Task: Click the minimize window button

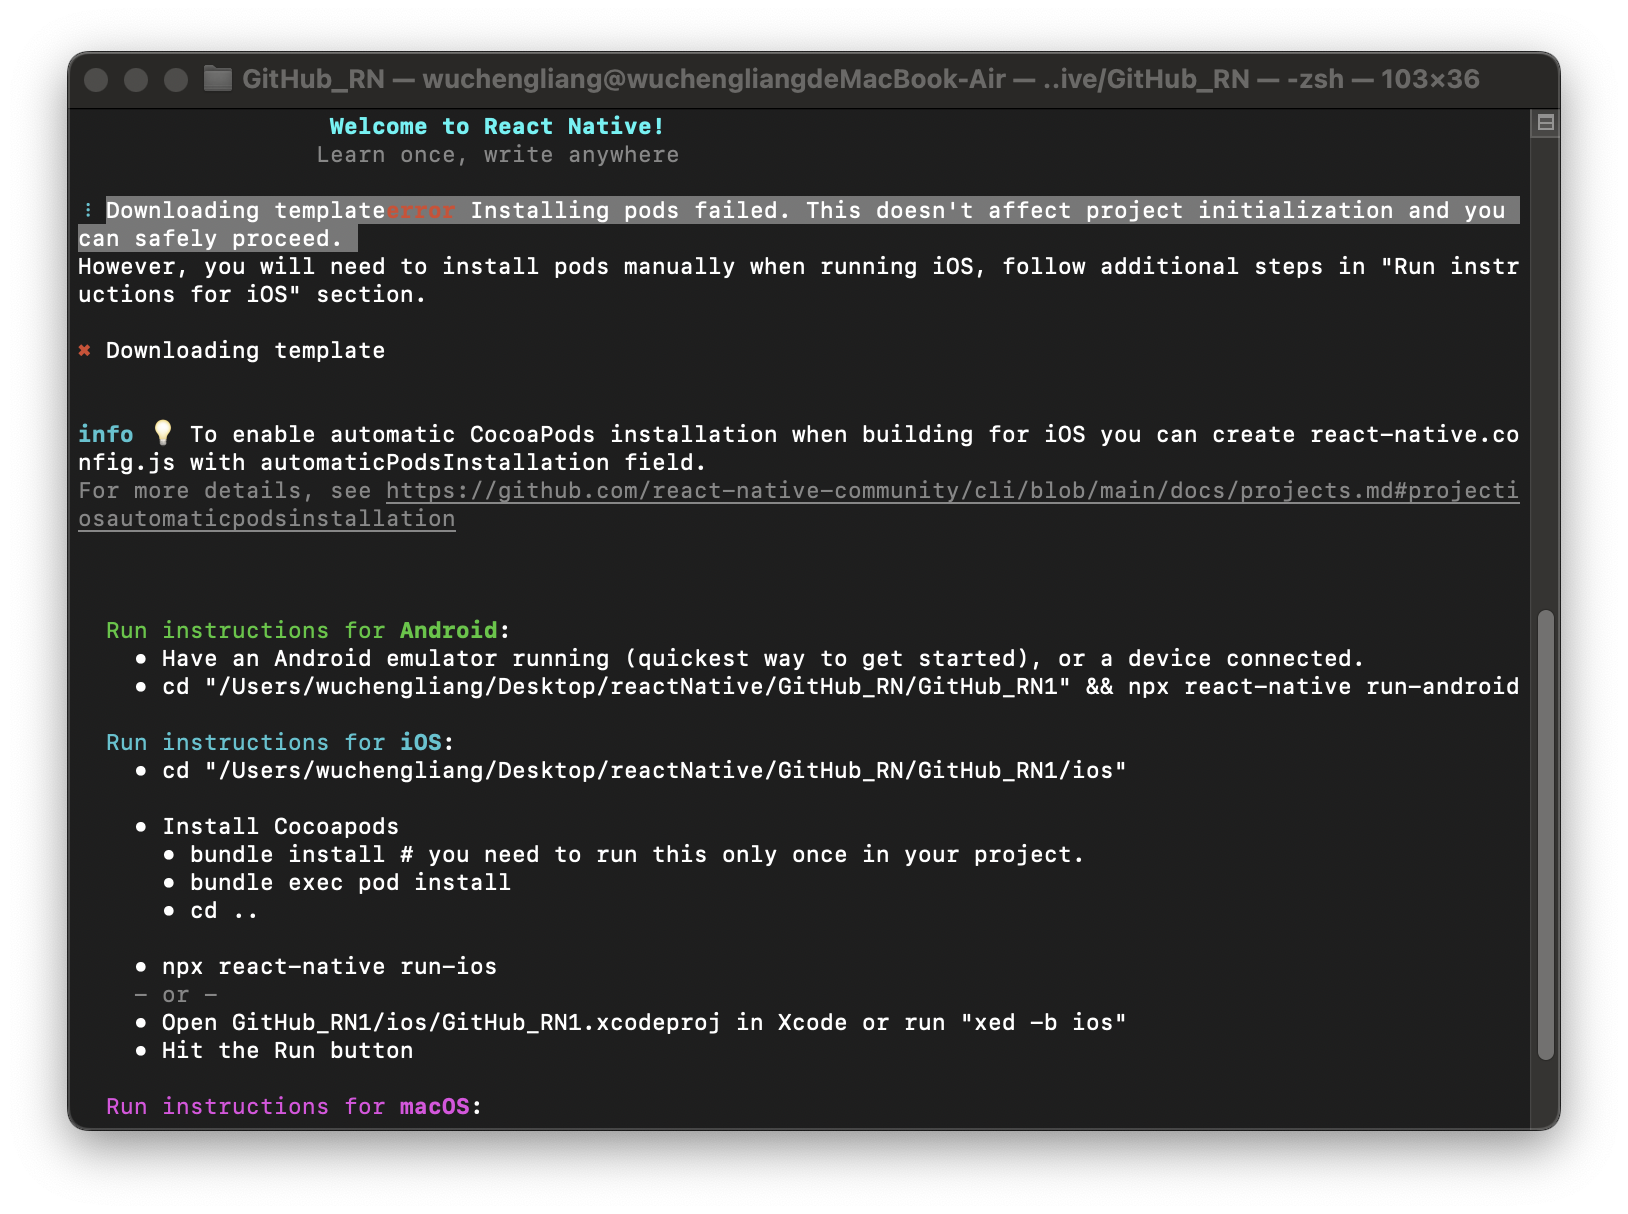Action: [x=136, y=80]
